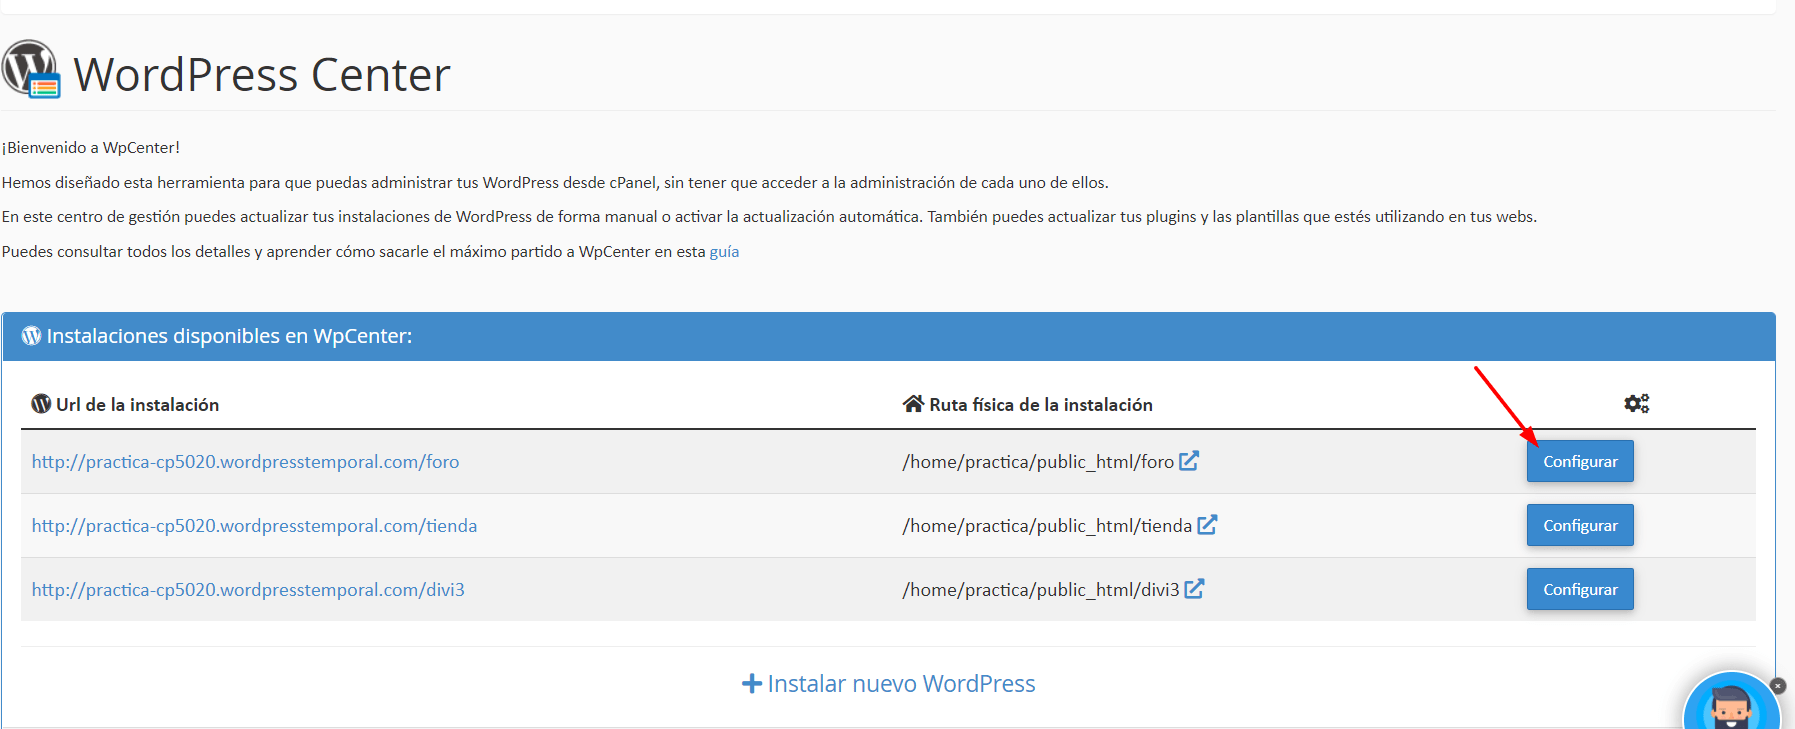Open external link icon beside foro path

[x=1189, y=461]
